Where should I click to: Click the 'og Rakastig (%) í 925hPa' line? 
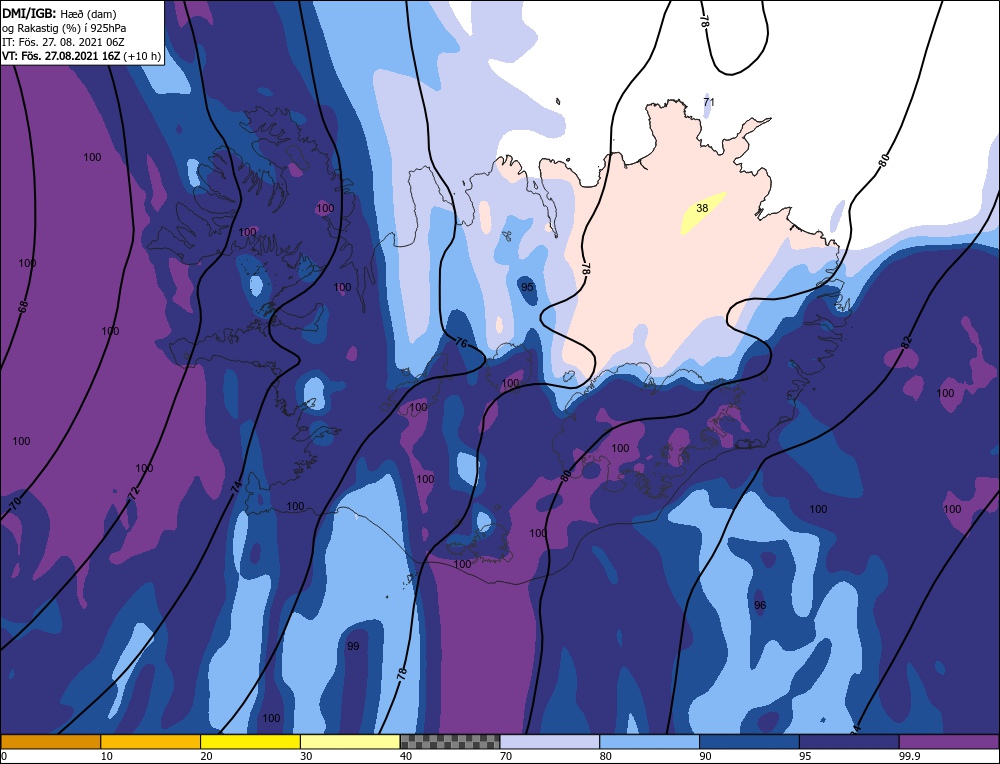click(64, 28)
